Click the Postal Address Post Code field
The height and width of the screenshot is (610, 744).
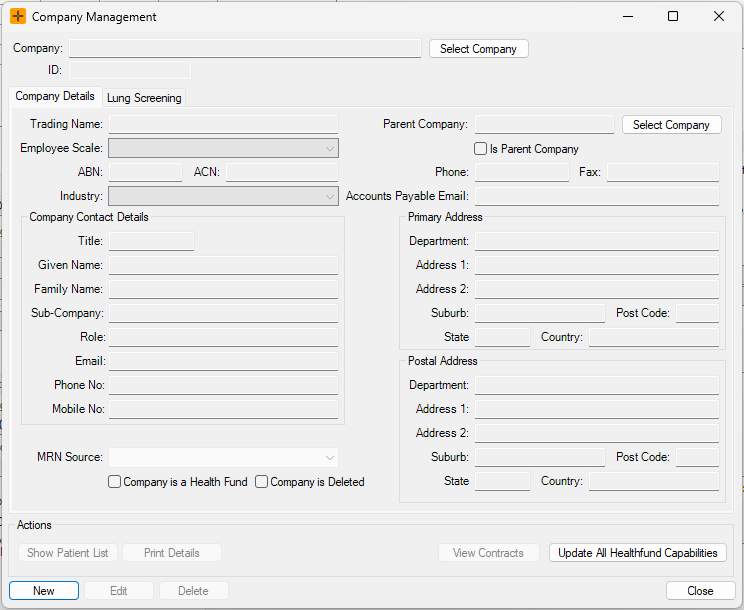tap(697, 458)
